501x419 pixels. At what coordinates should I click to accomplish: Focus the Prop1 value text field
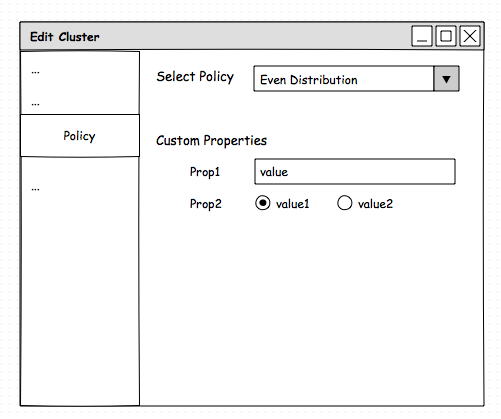point(355,172)
